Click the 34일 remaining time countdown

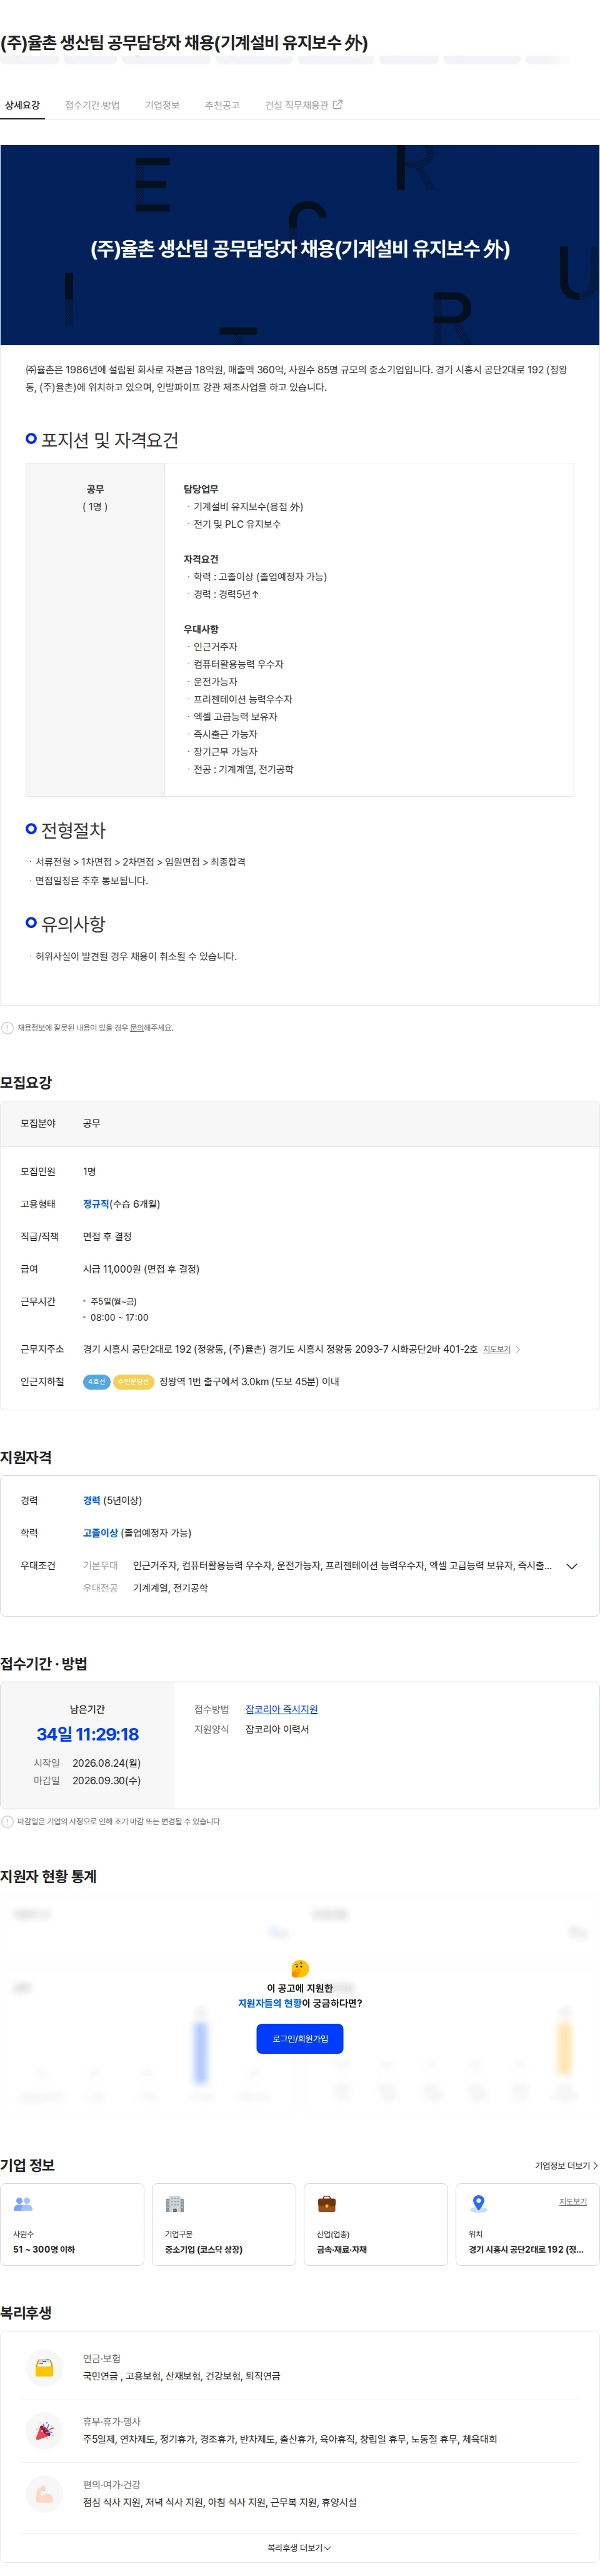pos(88,1734)
